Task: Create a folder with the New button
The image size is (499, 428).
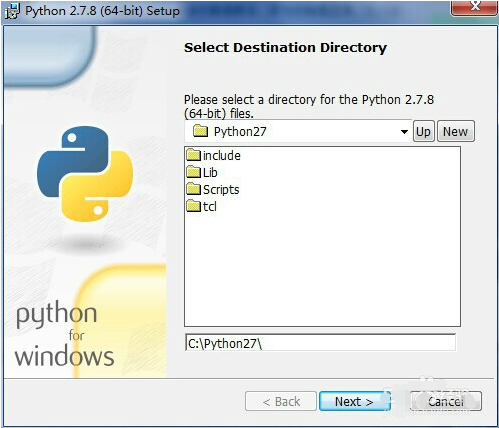Action: (455, 131)
